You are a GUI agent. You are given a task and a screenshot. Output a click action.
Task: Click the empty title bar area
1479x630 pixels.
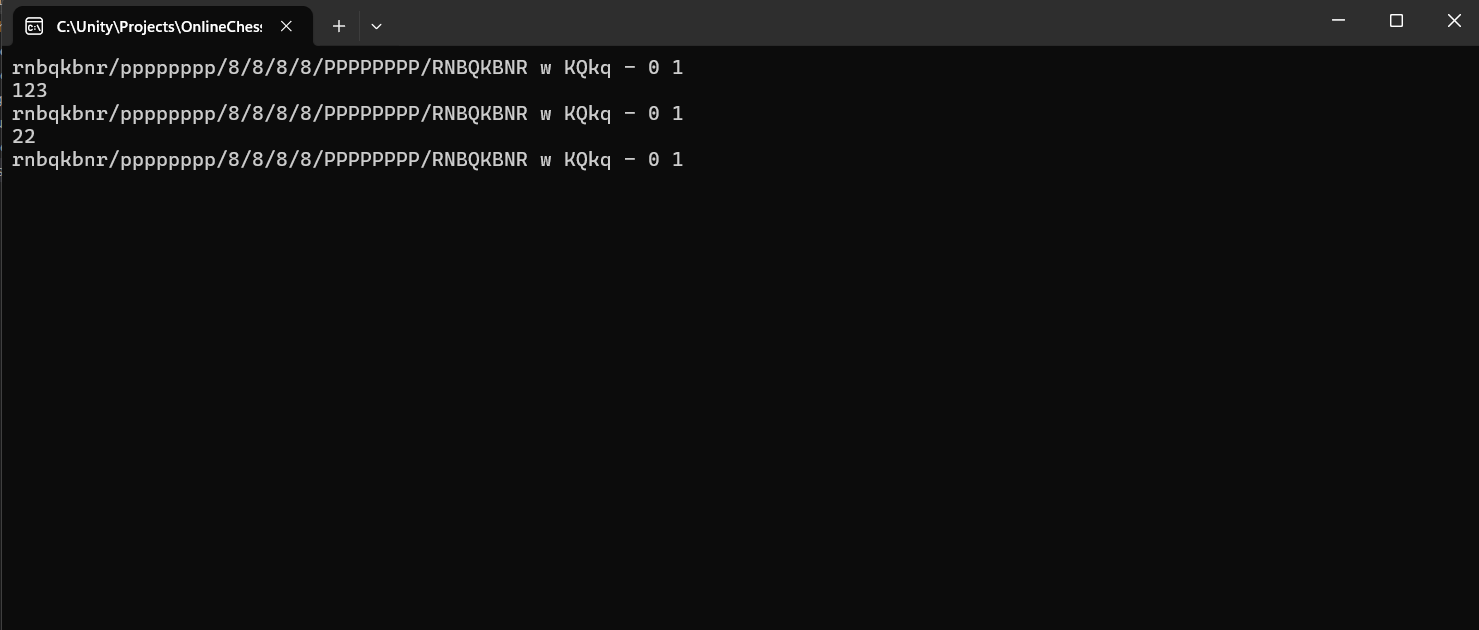pyautogui.click(x=850, y=22)
